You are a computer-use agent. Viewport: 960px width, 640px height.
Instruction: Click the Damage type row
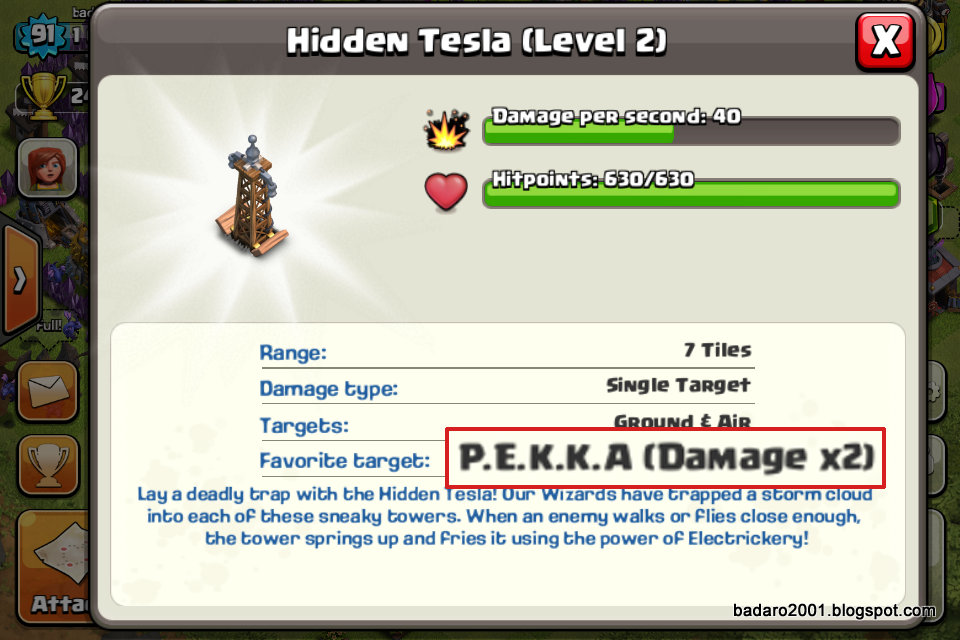[507, 388]
